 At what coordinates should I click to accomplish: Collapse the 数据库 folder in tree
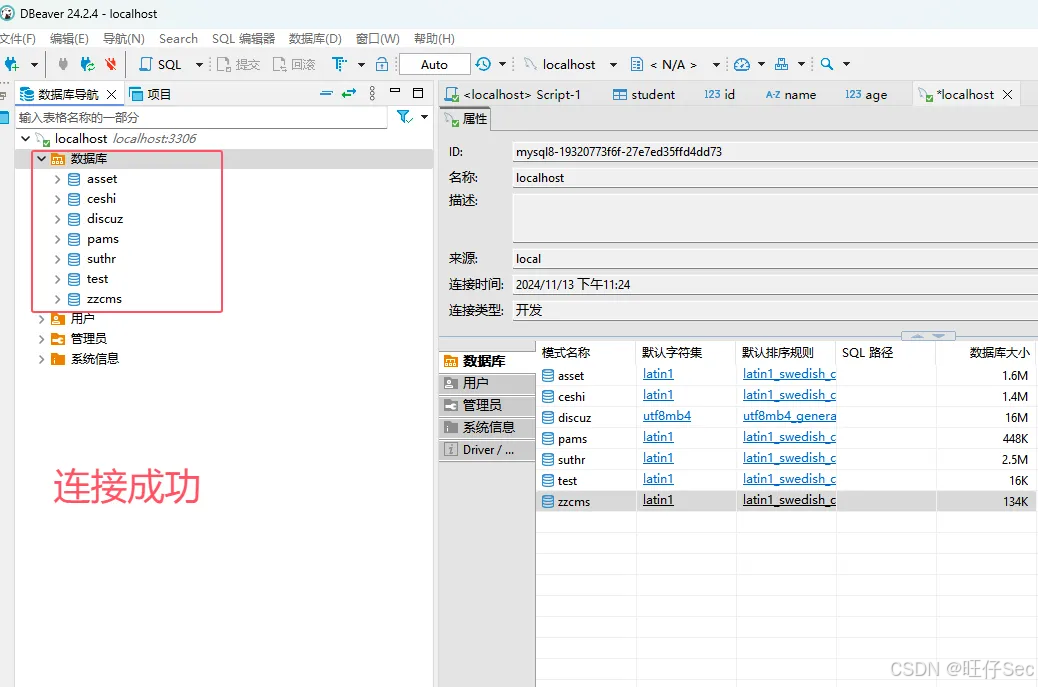[x=41, y=159]
